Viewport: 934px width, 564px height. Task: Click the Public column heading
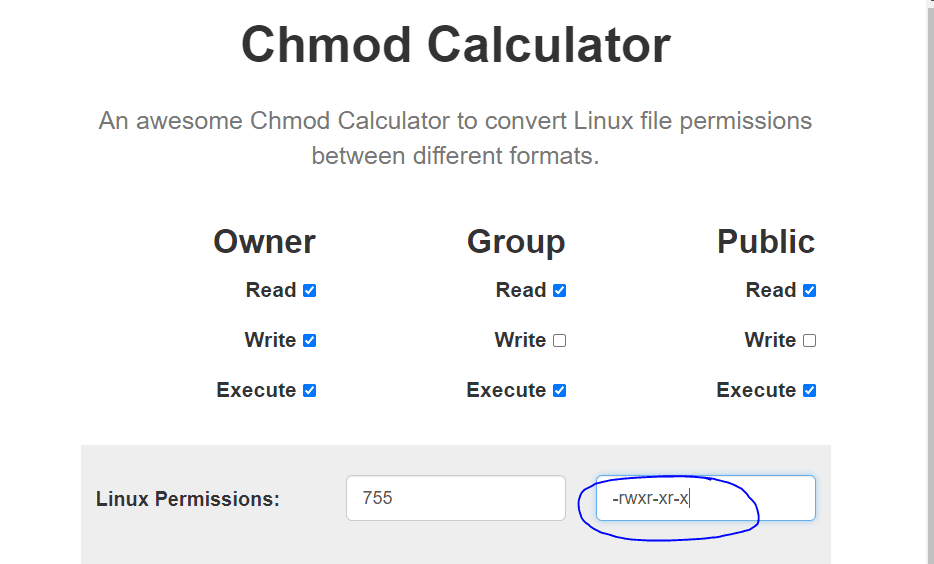(x=766, y=242)
